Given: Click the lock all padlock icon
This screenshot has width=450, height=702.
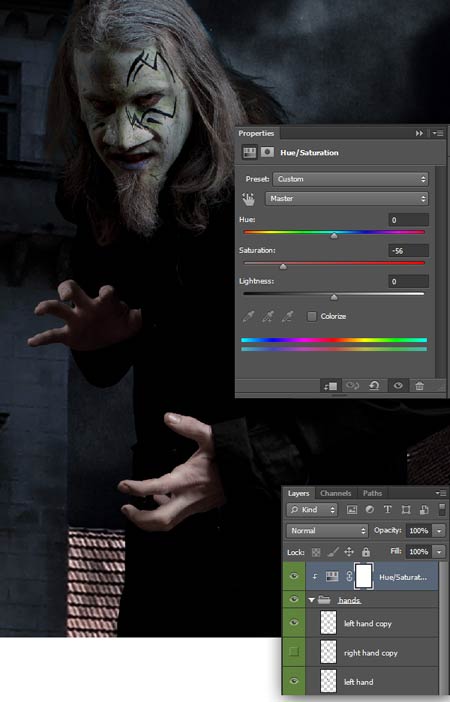Looking at the screenshot, I should (x=366, y=552).
